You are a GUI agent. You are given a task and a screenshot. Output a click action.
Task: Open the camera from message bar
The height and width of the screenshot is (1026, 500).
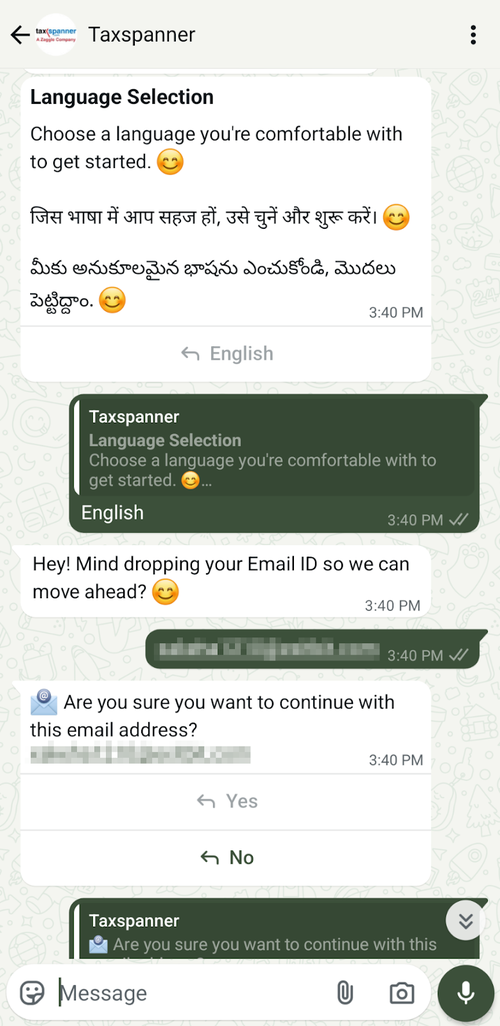point(401,993)
